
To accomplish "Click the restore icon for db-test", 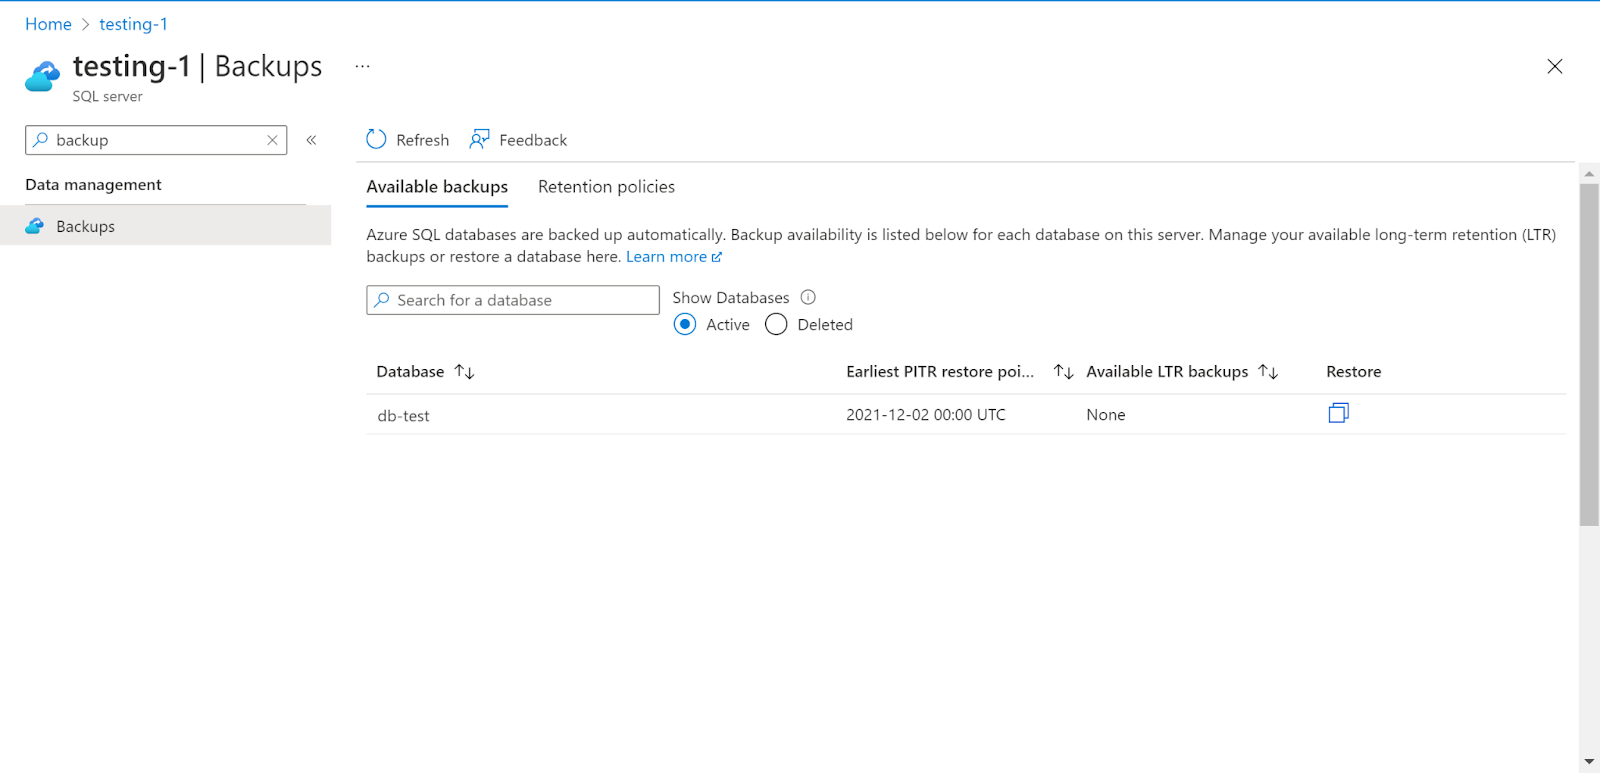I will 1338,413.
